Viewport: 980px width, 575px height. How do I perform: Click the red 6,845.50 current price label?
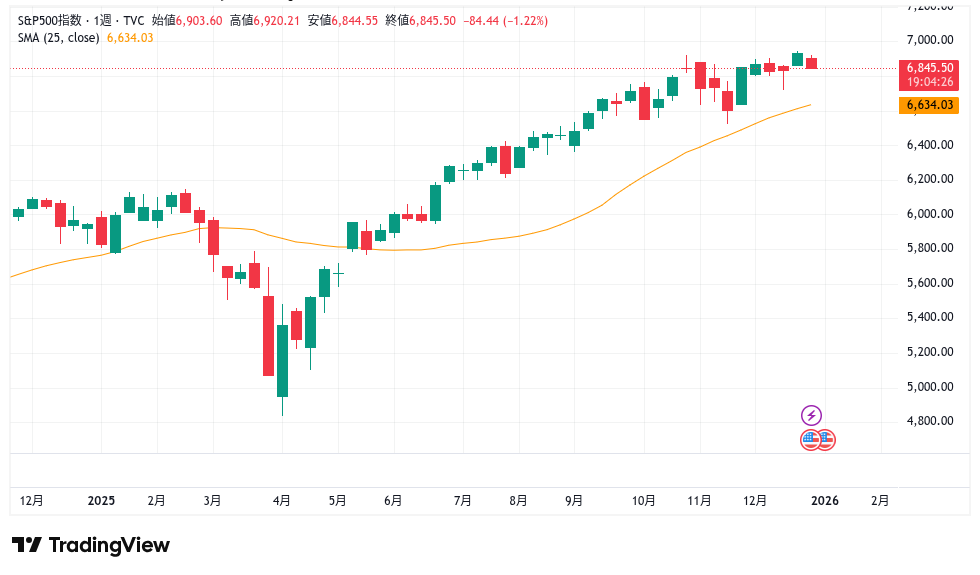coord(930,67)
